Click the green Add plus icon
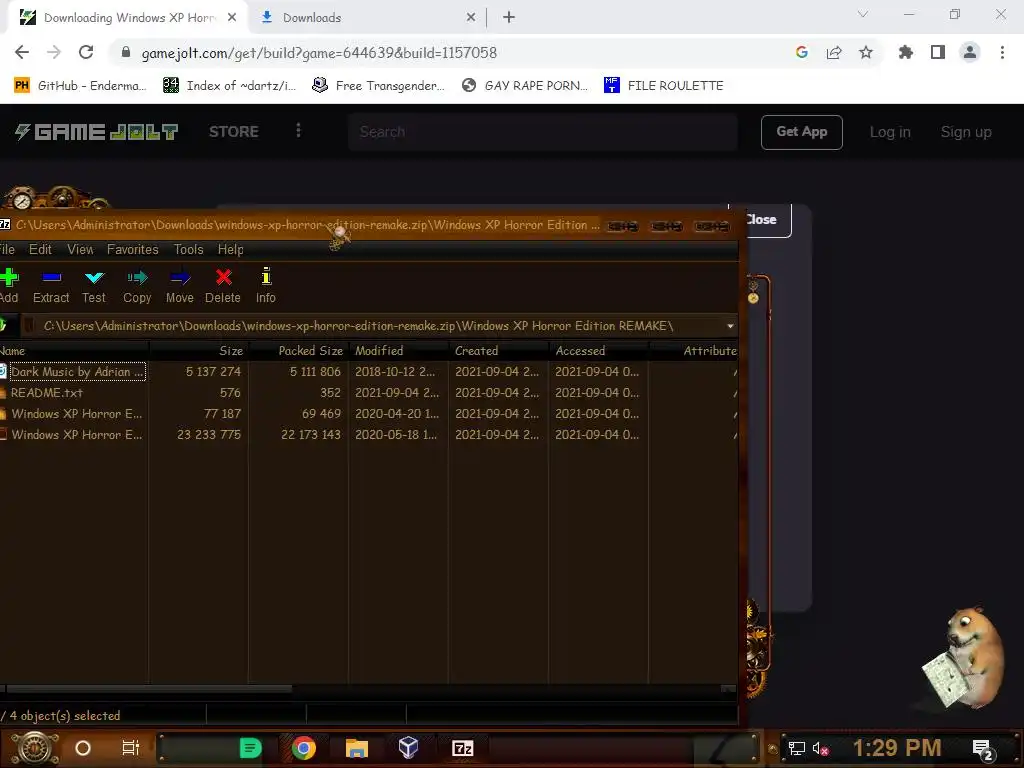This screenshot has width=1024, height=768. (9, 278)
